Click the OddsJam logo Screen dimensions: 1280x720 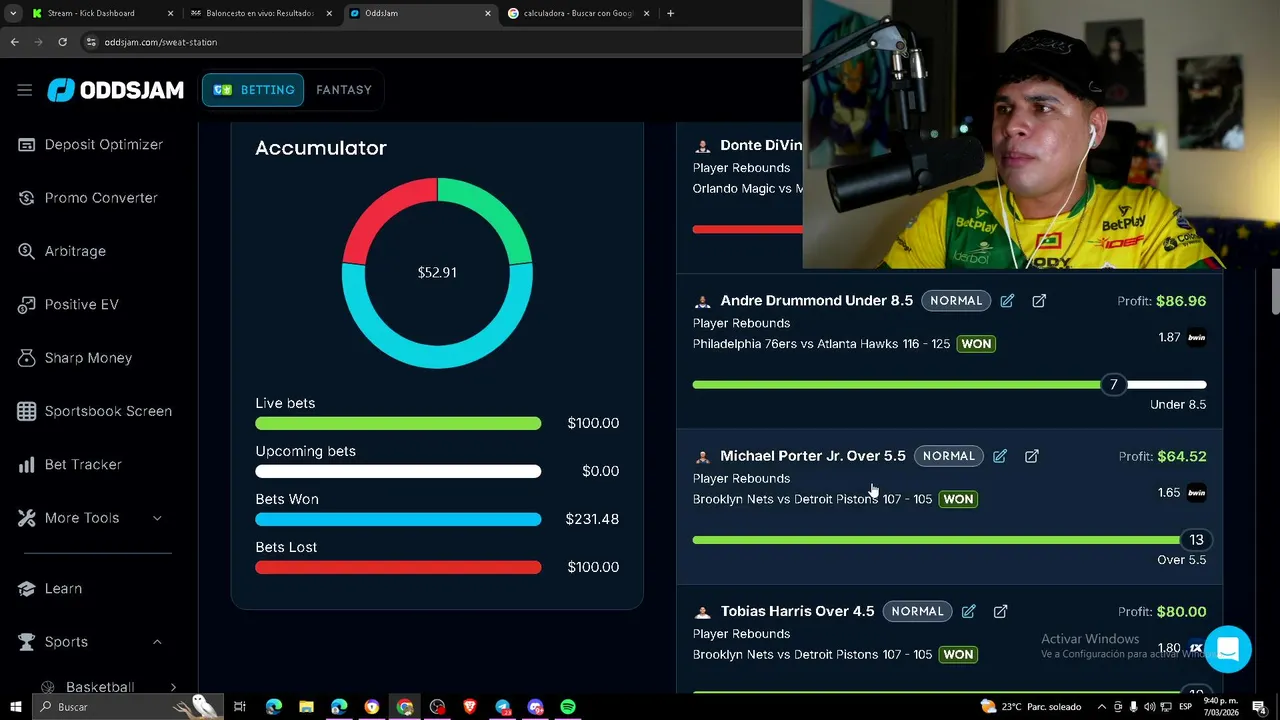coord(116,90)
